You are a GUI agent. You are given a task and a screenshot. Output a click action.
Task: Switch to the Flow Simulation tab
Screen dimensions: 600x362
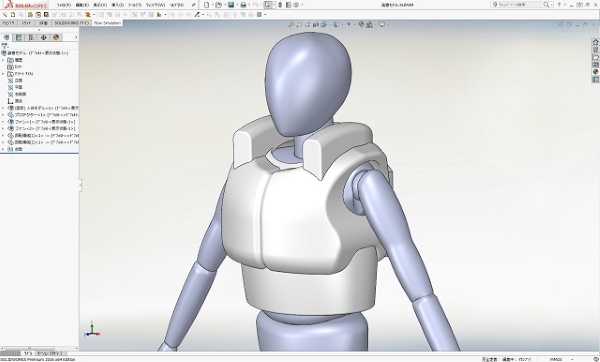click(107, 23)
